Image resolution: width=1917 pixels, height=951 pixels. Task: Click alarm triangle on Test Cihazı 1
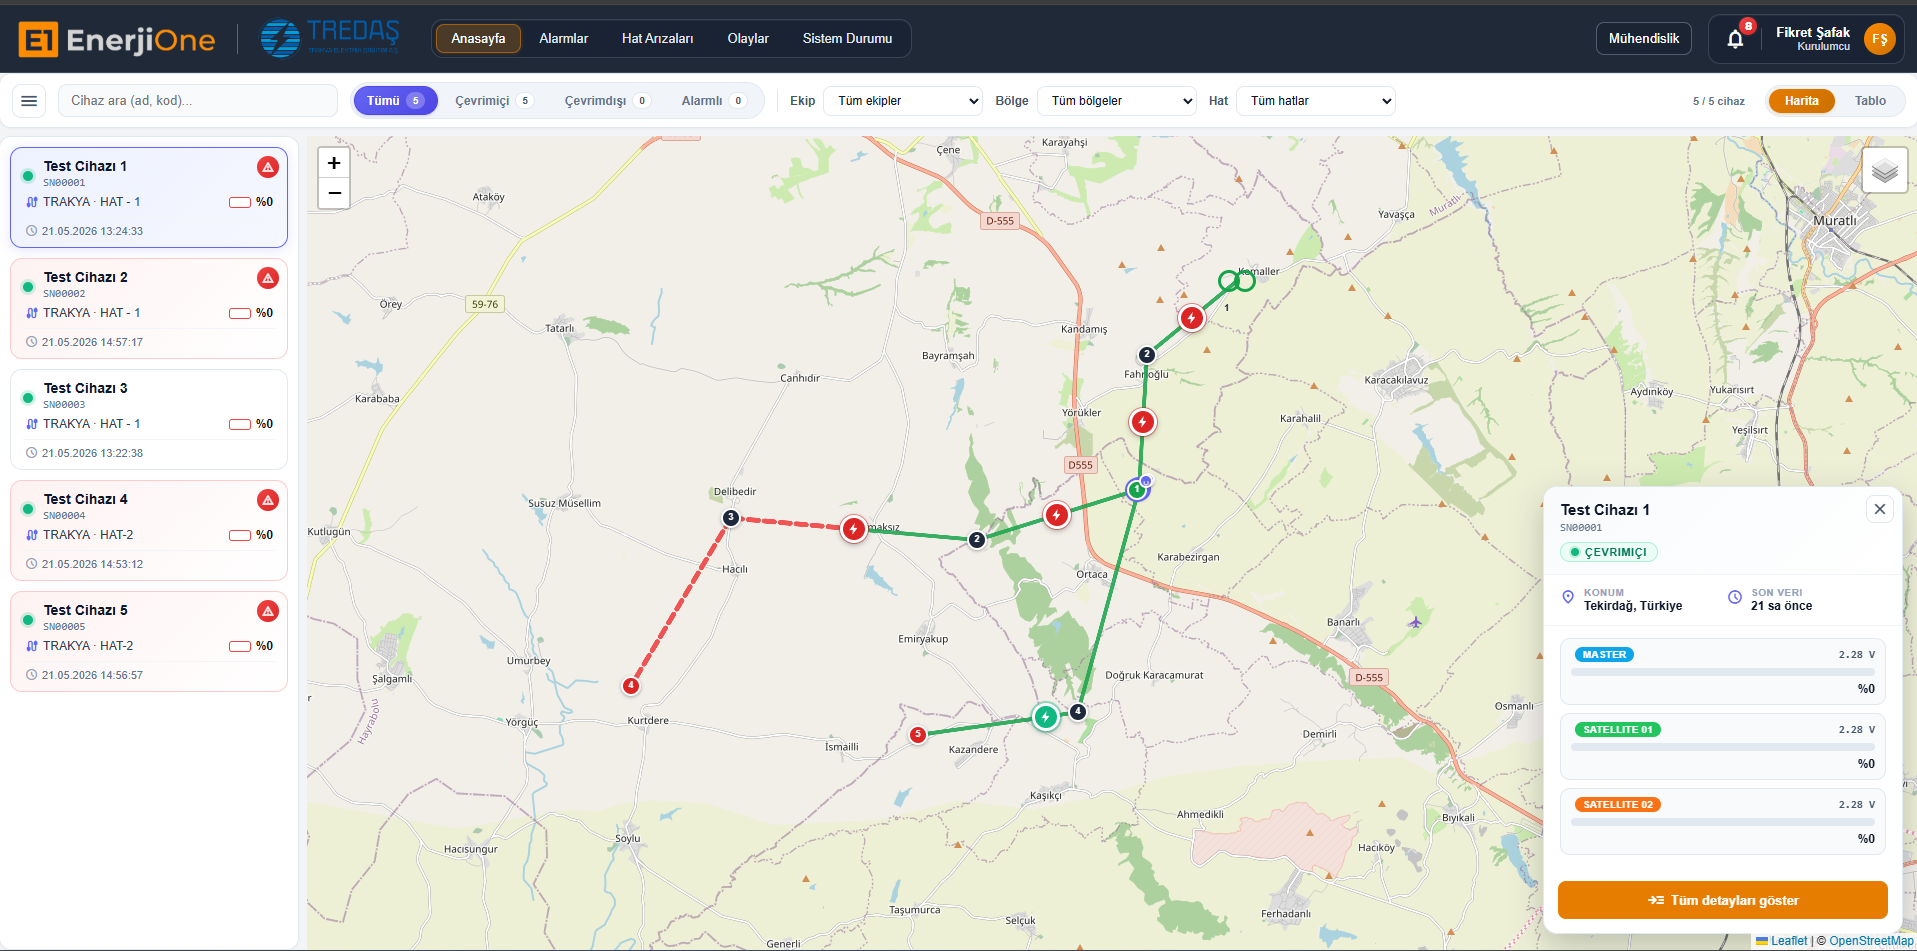click(x=267, y=167)
